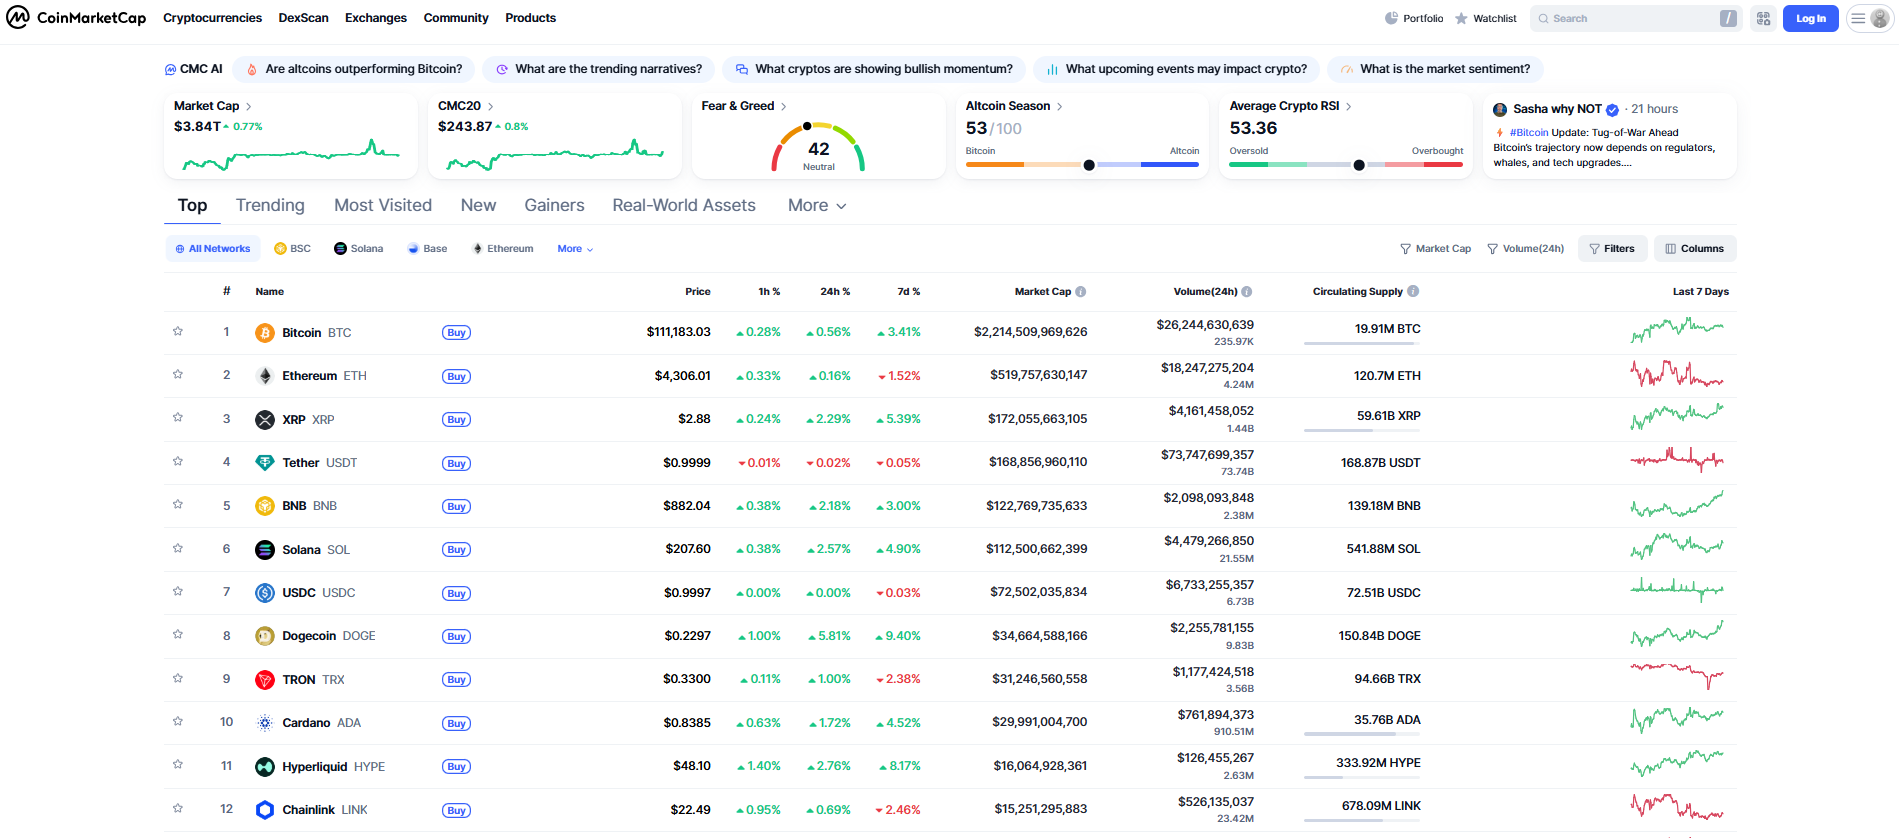
Task: Click the Bitcoin coin icon
Action: coord(265,333)
